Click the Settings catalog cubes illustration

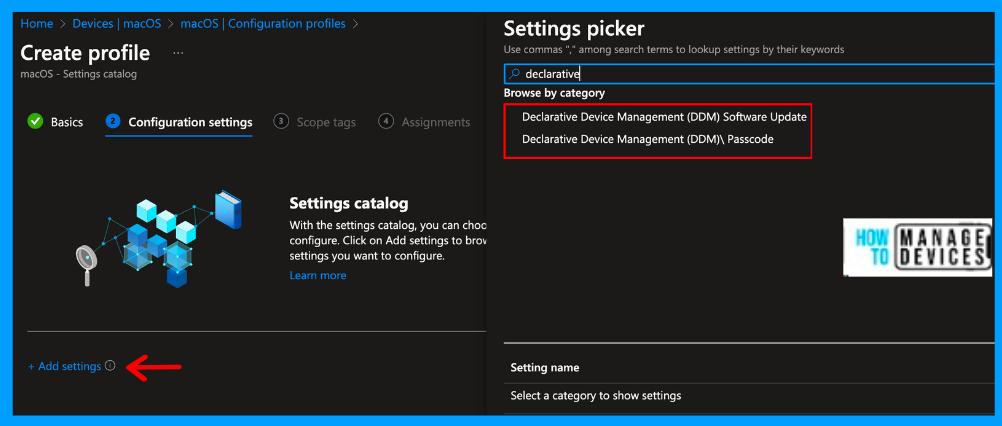(x=158, y=238)
